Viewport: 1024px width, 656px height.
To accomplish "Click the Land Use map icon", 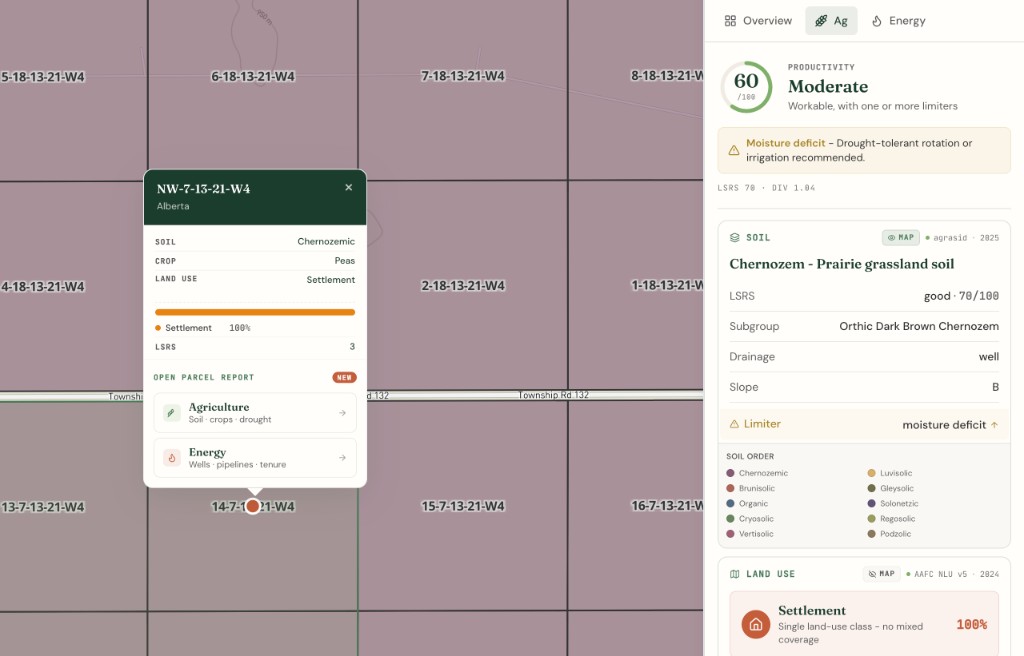I will (x=735, y=574).
